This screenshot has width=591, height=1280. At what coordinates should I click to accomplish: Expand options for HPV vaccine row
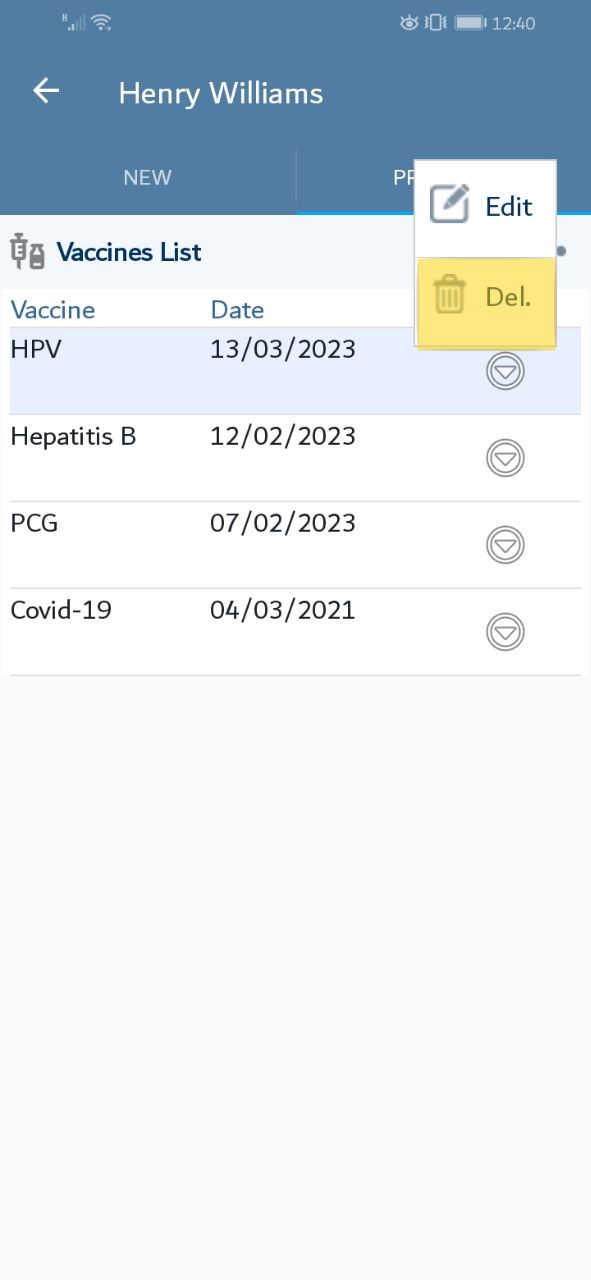505,371
